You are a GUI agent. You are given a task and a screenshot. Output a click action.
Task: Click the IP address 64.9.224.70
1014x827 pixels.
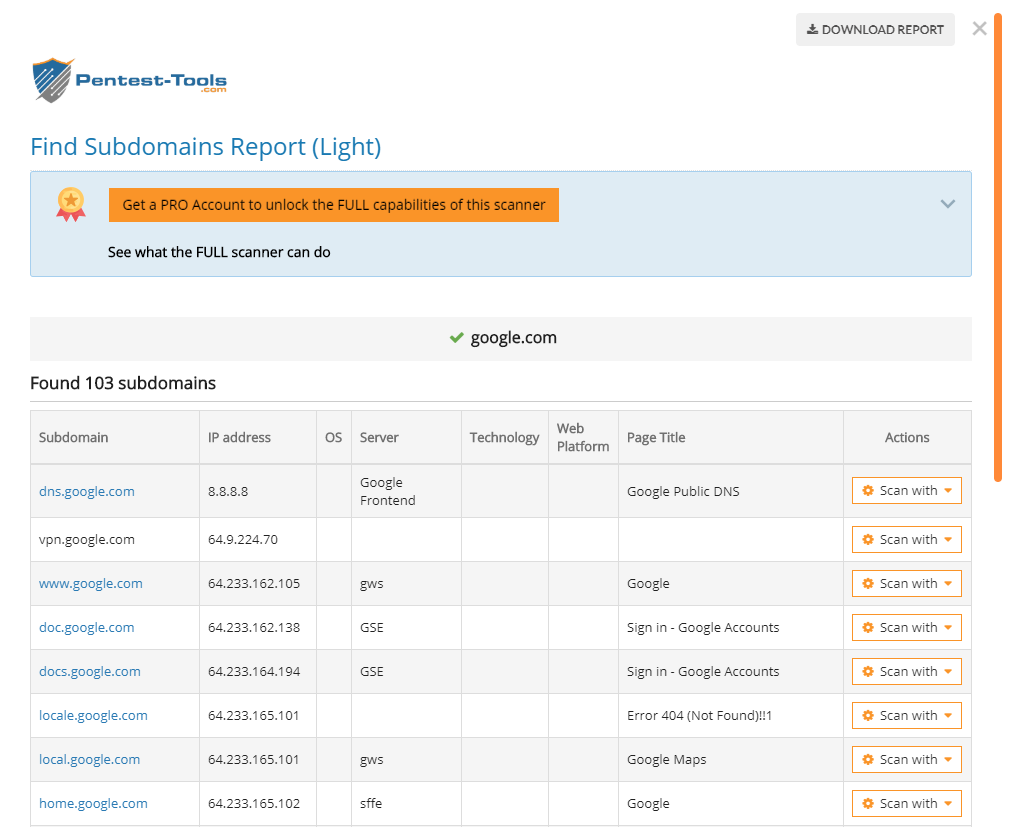click(x=243, y=540)
